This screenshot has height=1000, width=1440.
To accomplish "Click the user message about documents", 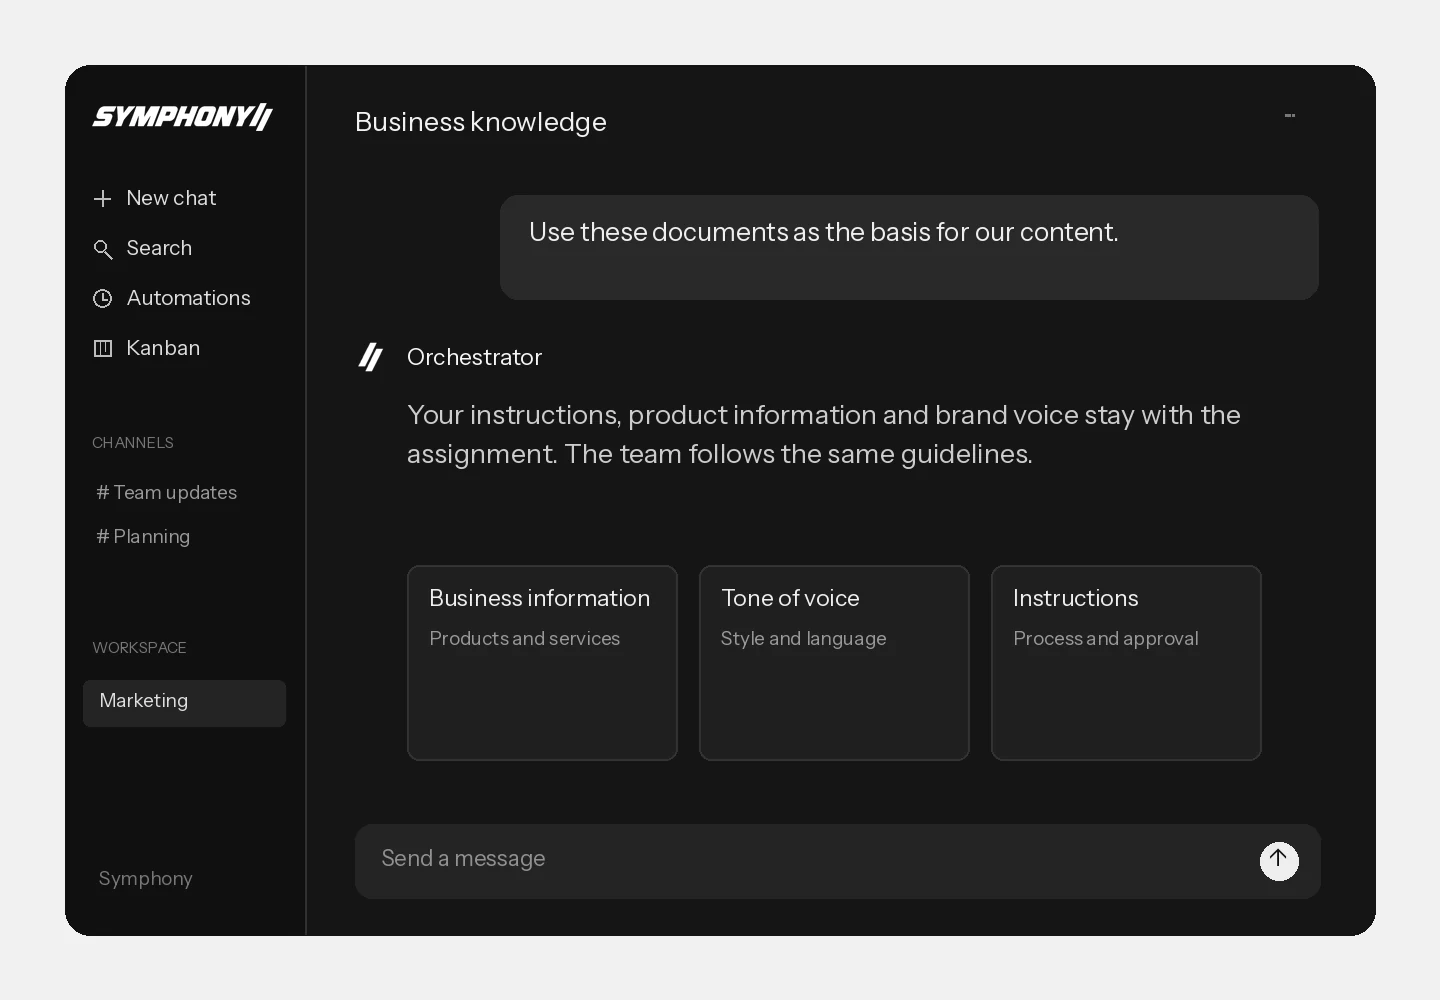I will (909, 247).
